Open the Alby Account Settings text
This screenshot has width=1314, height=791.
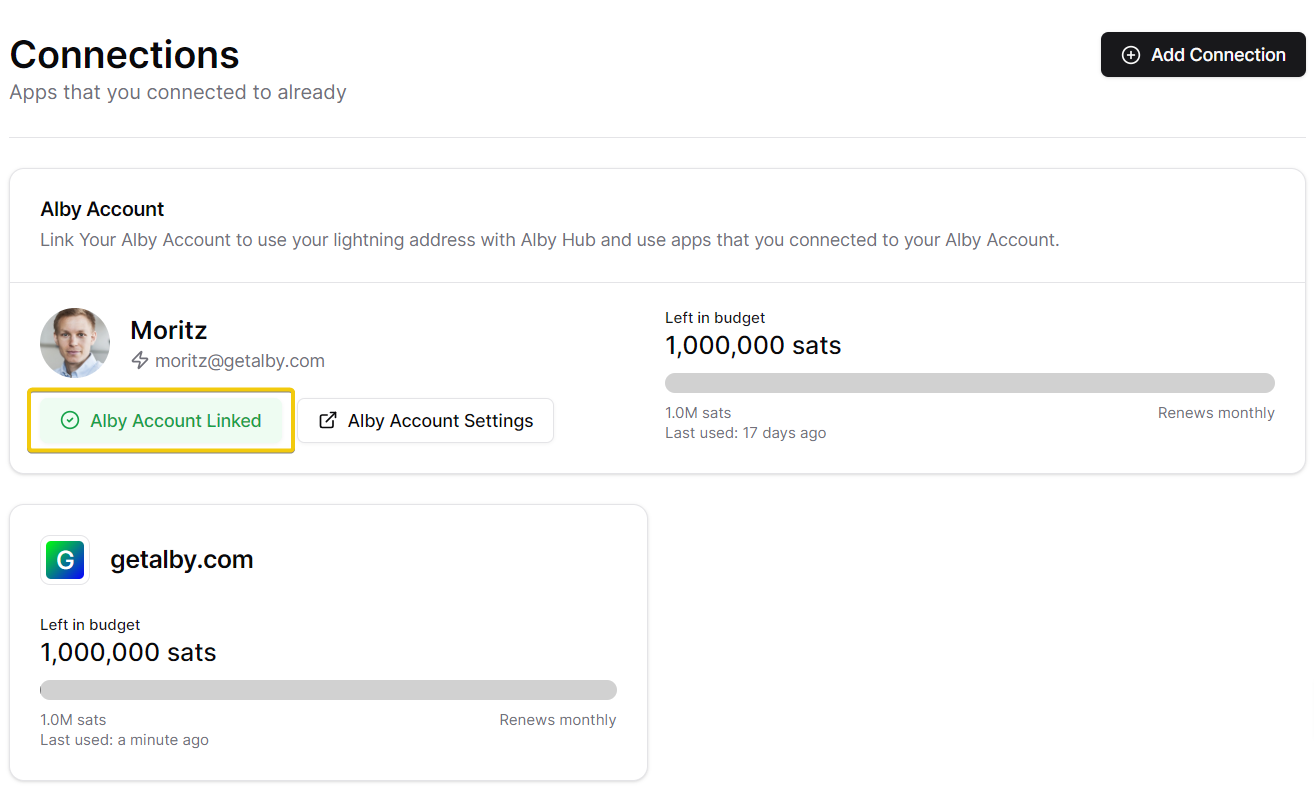click(x=440, y=421)
